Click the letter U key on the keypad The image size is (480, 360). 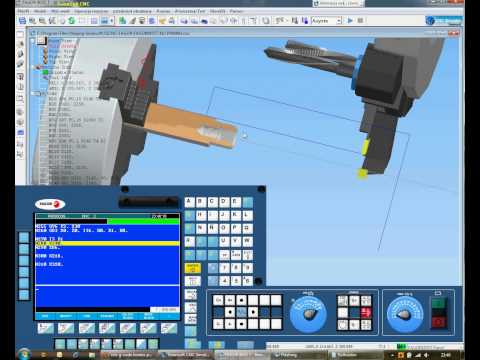pos(224,241)
